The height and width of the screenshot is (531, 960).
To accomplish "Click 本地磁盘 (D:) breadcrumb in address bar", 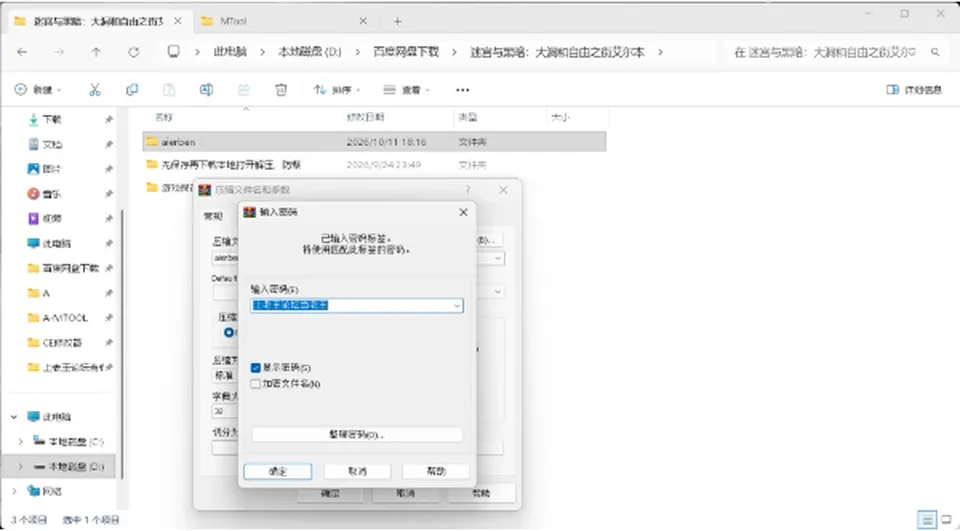I will [x=309, y=52].
